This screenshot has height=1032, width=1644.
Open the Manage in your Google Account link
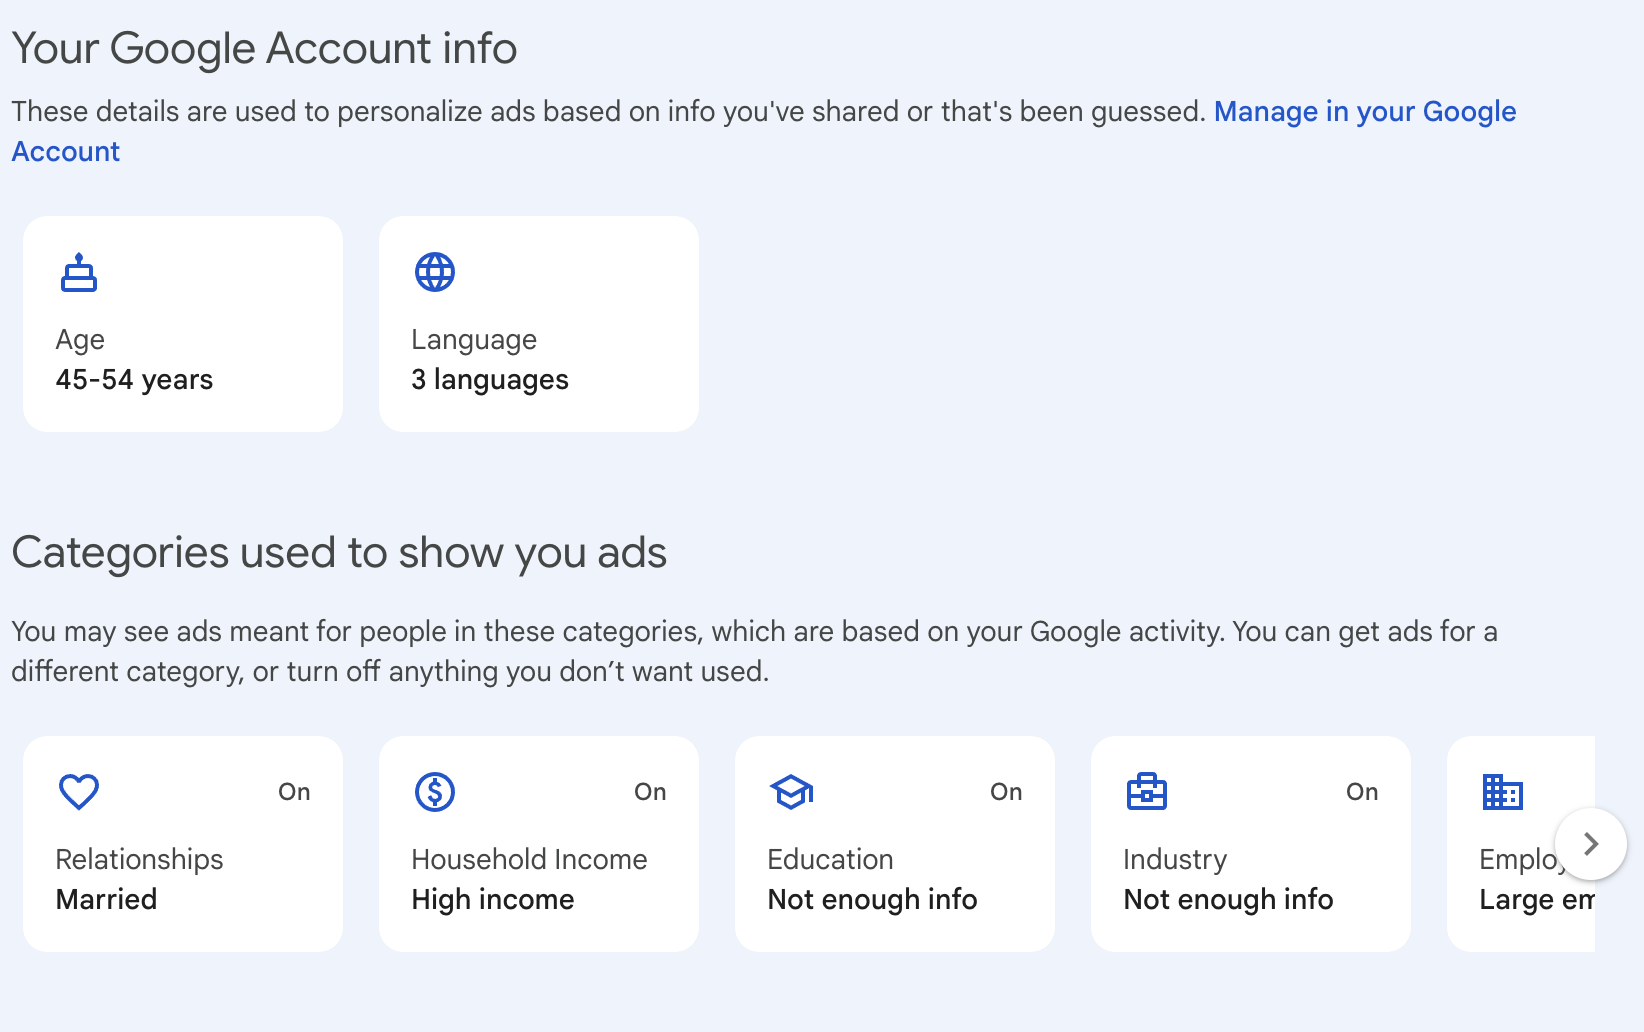(x=1364, y=112)
